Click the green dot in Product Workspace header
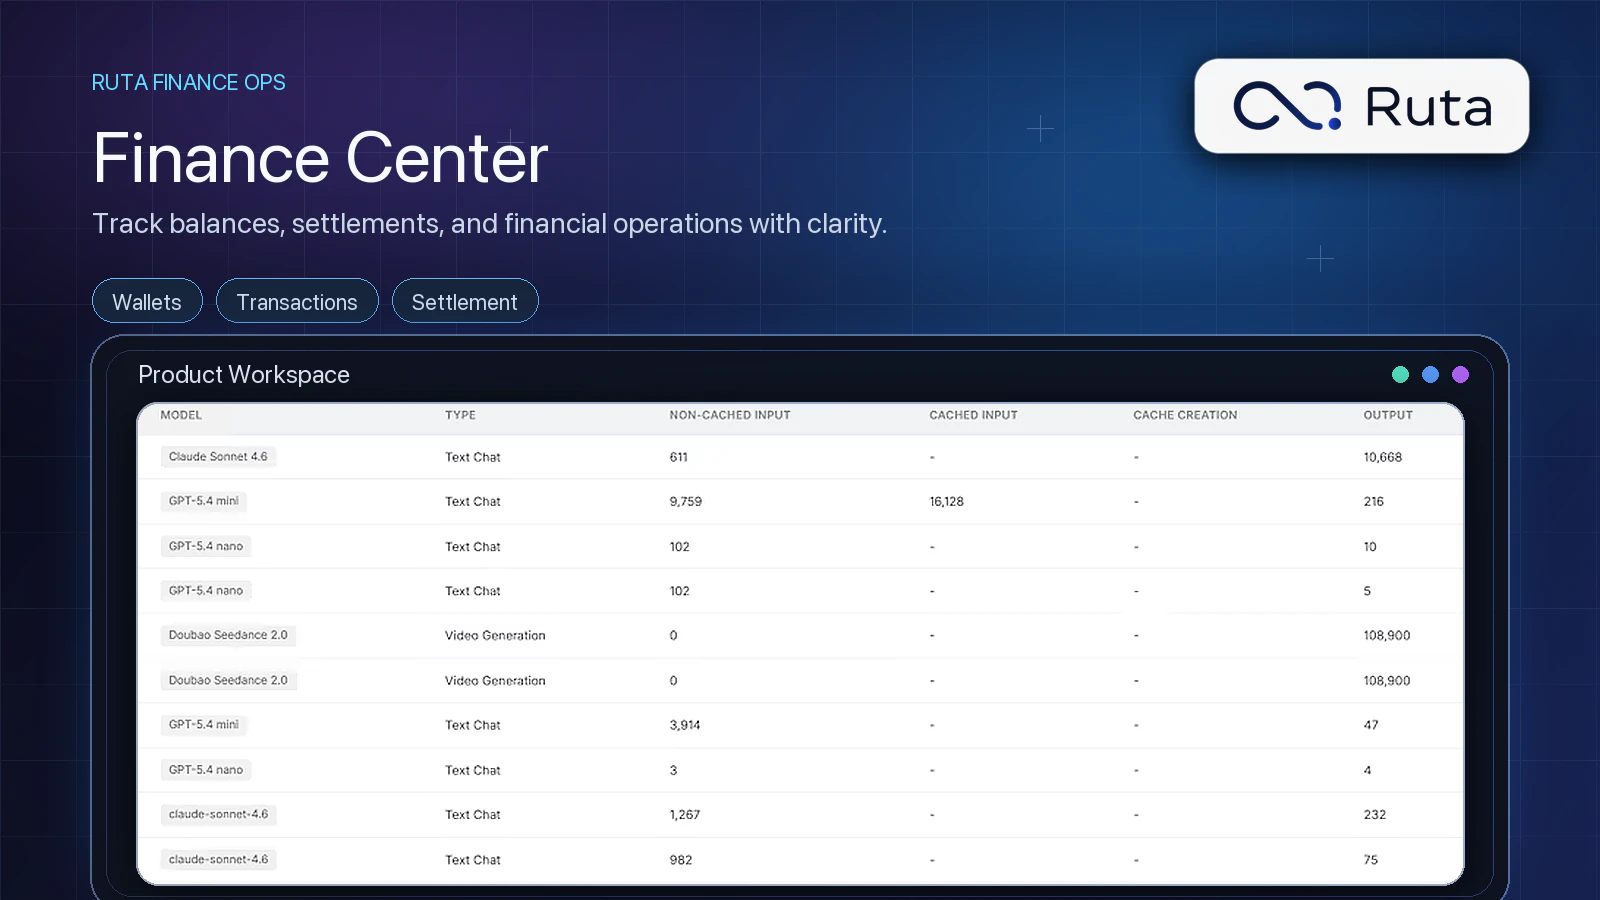 click(1400, 374)
